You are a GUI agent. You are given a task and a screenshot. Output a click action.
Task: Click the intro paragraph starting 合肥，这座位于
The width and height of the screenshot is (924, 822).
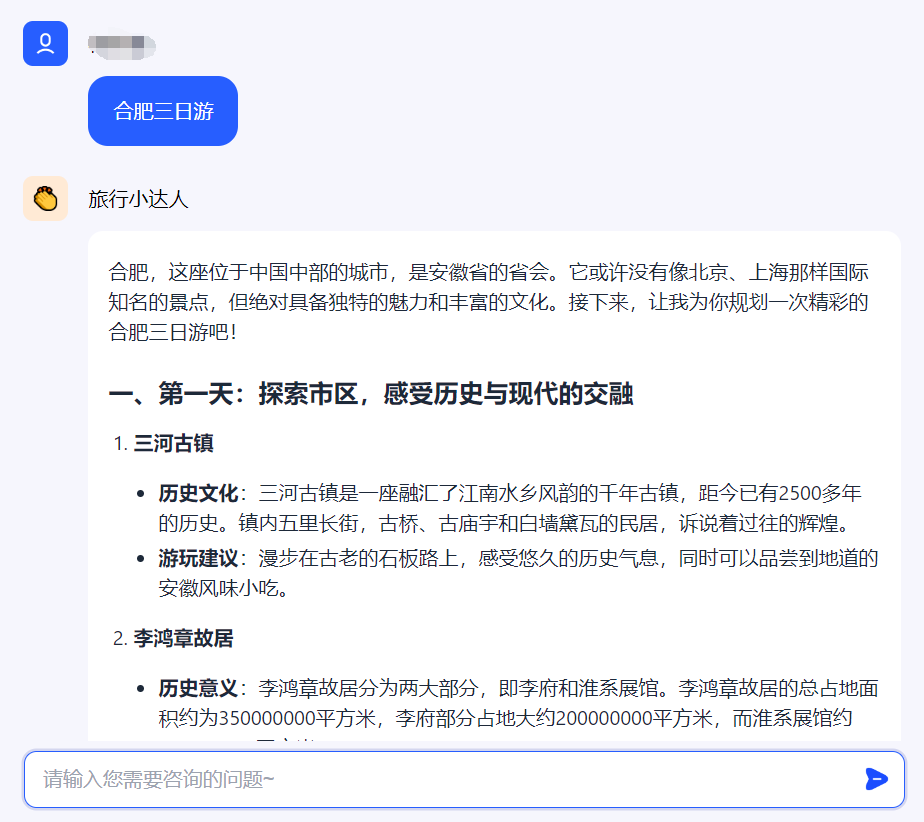pyautogui.click(x=489, y=302)
